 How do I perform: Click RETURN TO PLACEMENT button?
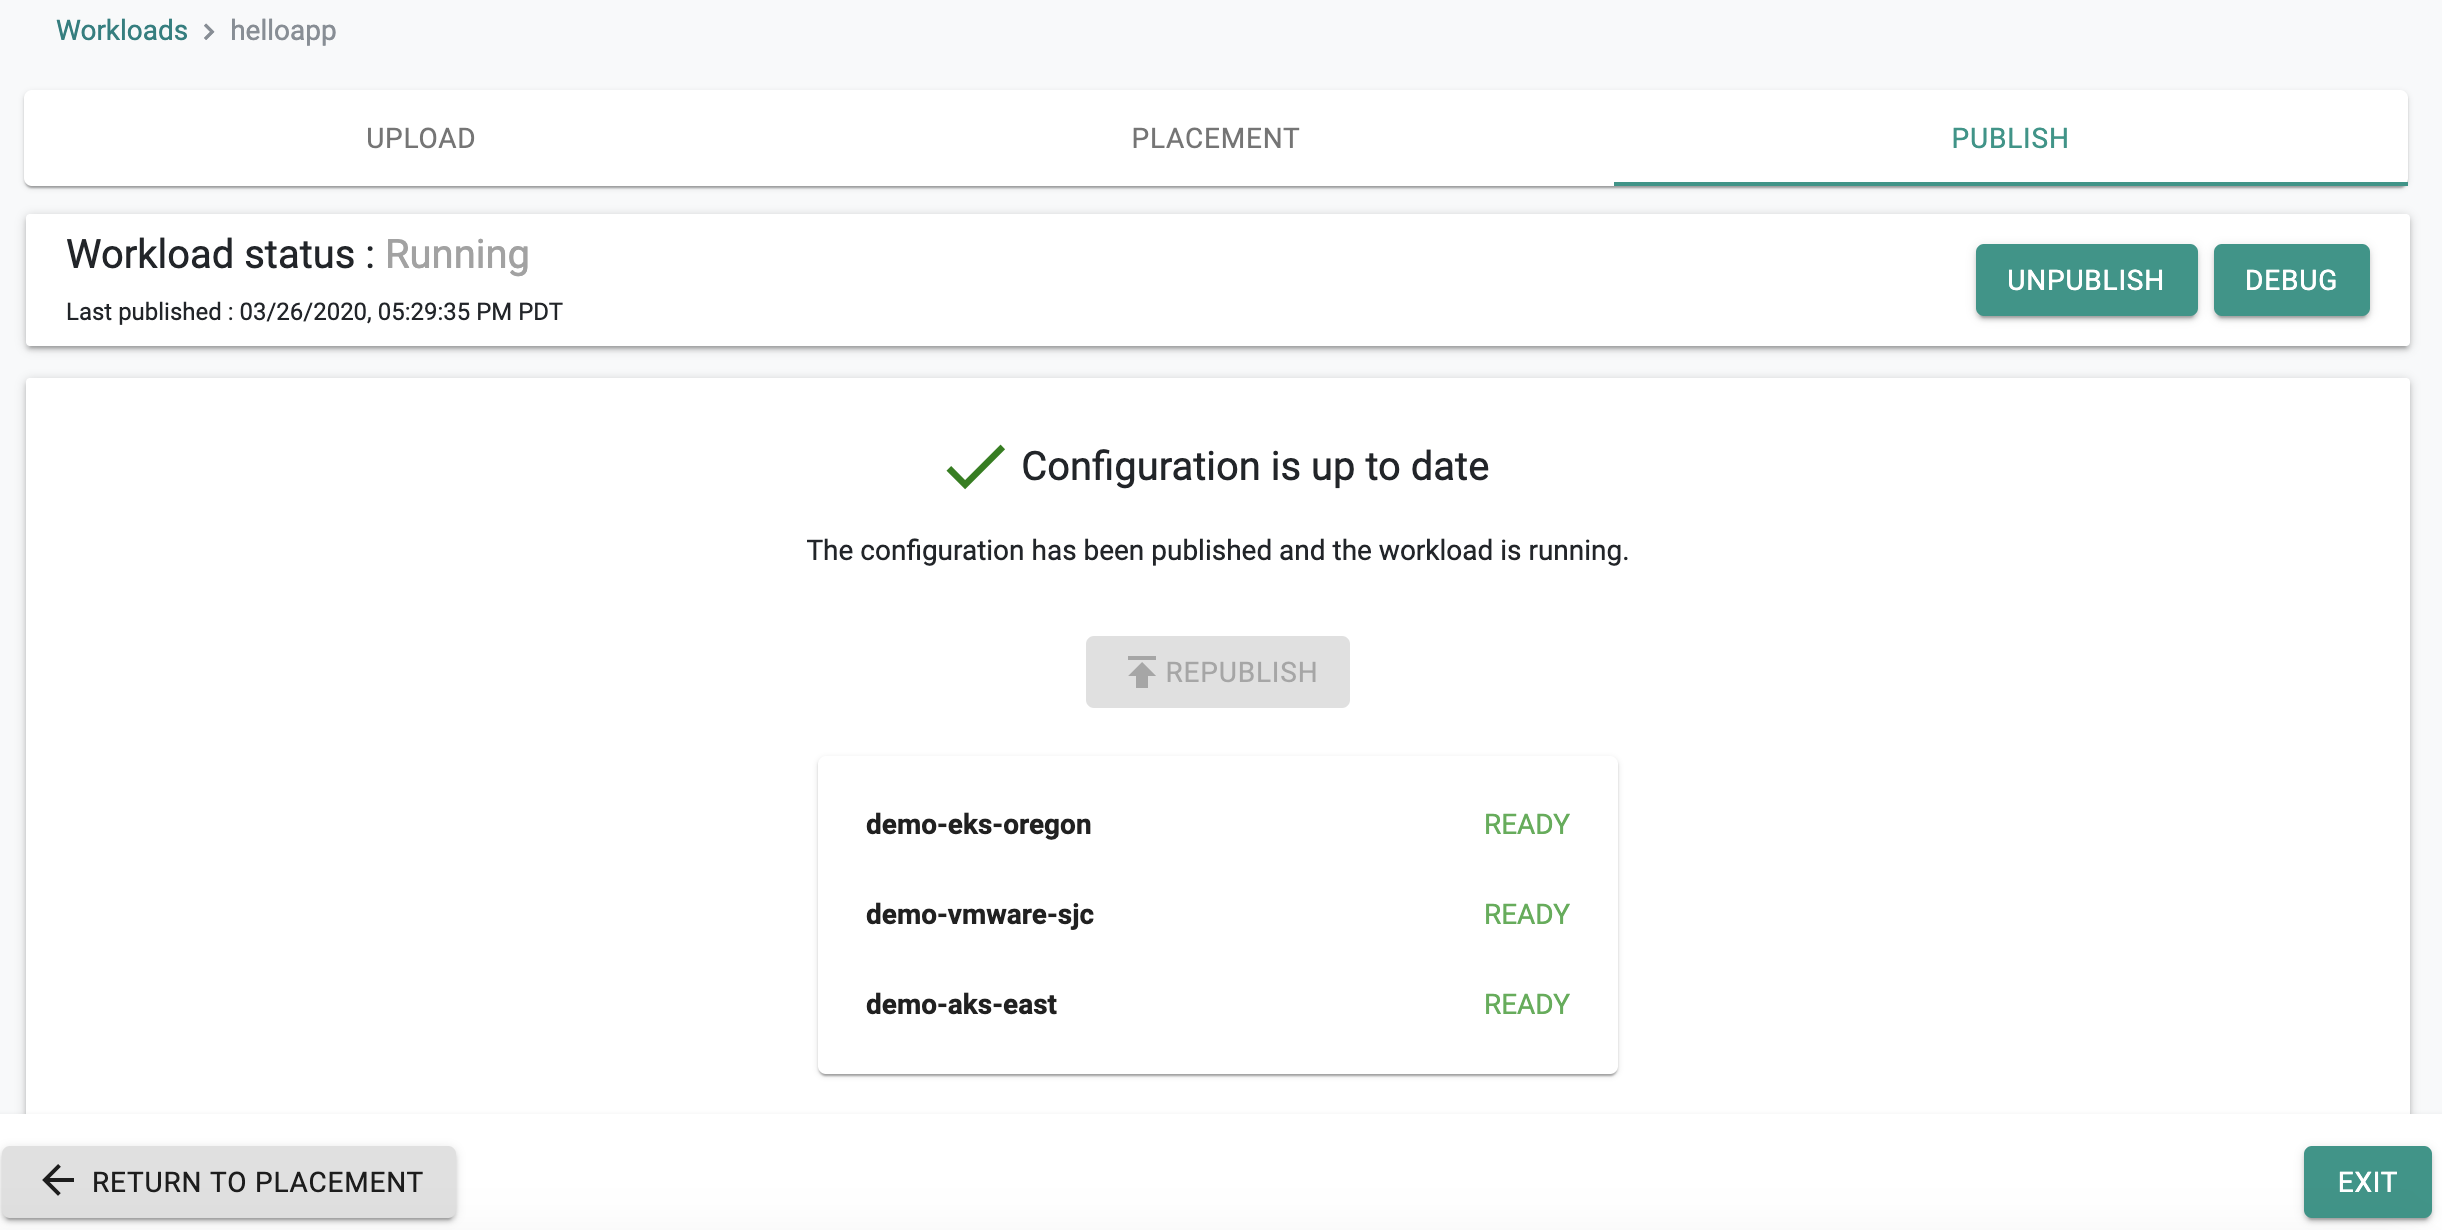click(x=229, y=1182)
